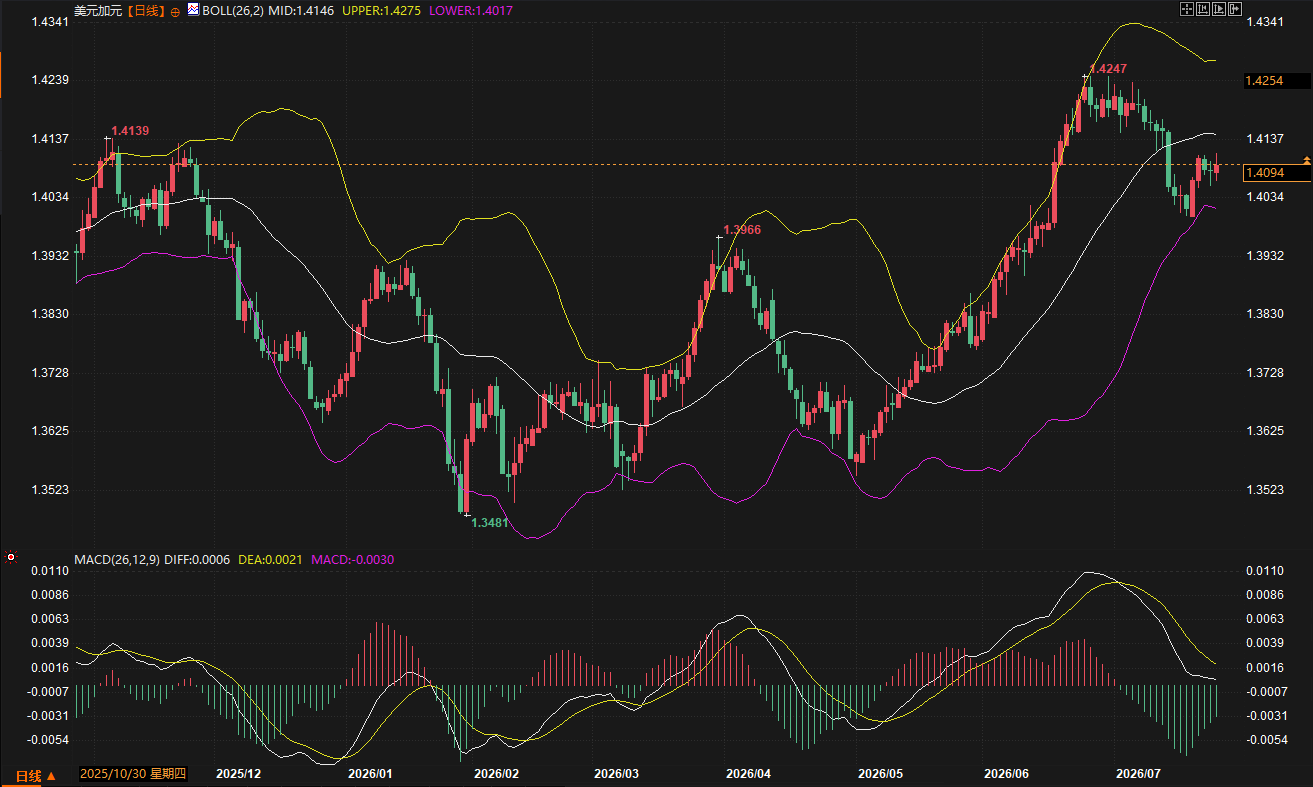
Task: Click the 1.4247 high price marker
Action: (1107, 69)
